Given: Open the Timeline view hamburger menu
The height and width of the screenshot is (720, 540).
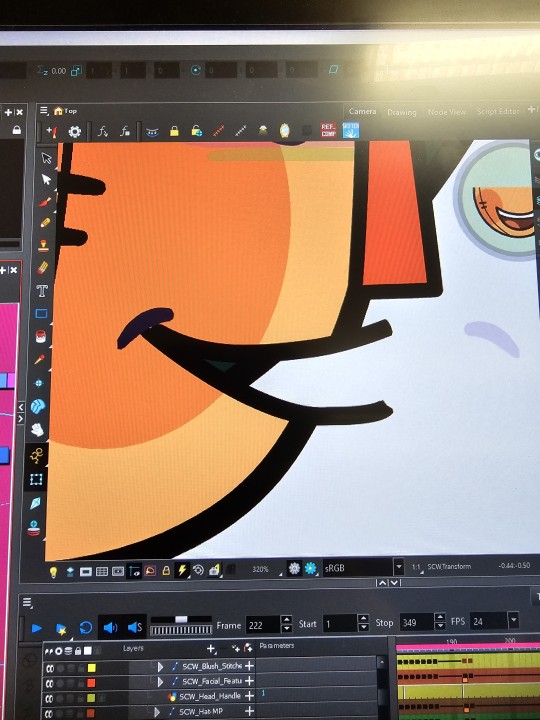Looking at the screenshot, I should pos(27,602).
